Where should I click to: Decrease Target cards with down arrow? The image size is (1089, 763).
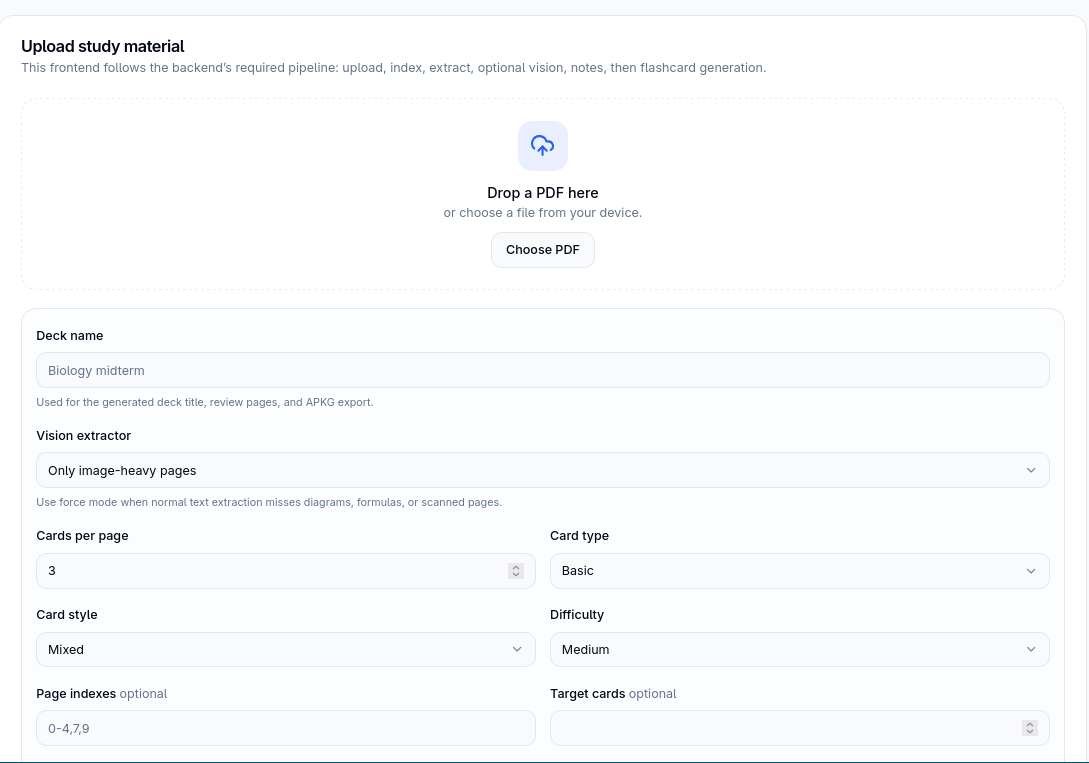tap(1030, 732)
